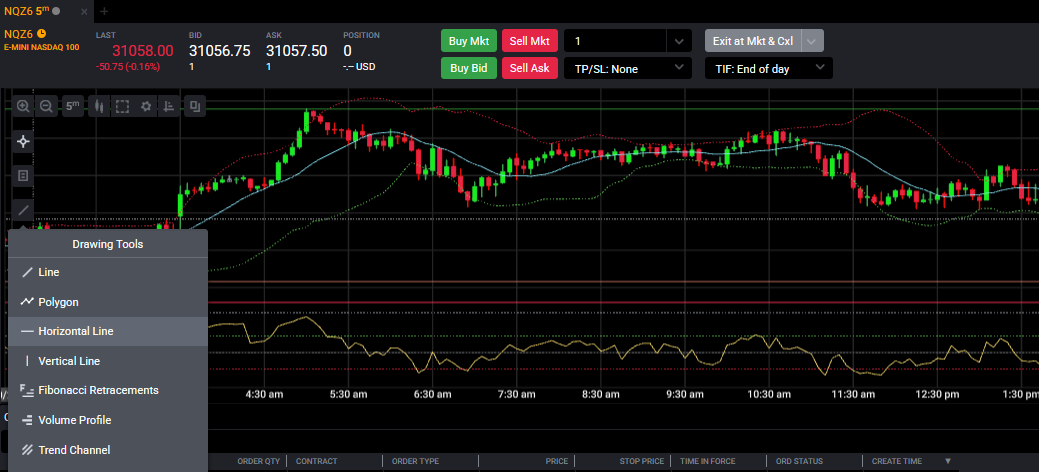Select the crosshair cursor tool
1039x472 pixels.
point(23,141)
